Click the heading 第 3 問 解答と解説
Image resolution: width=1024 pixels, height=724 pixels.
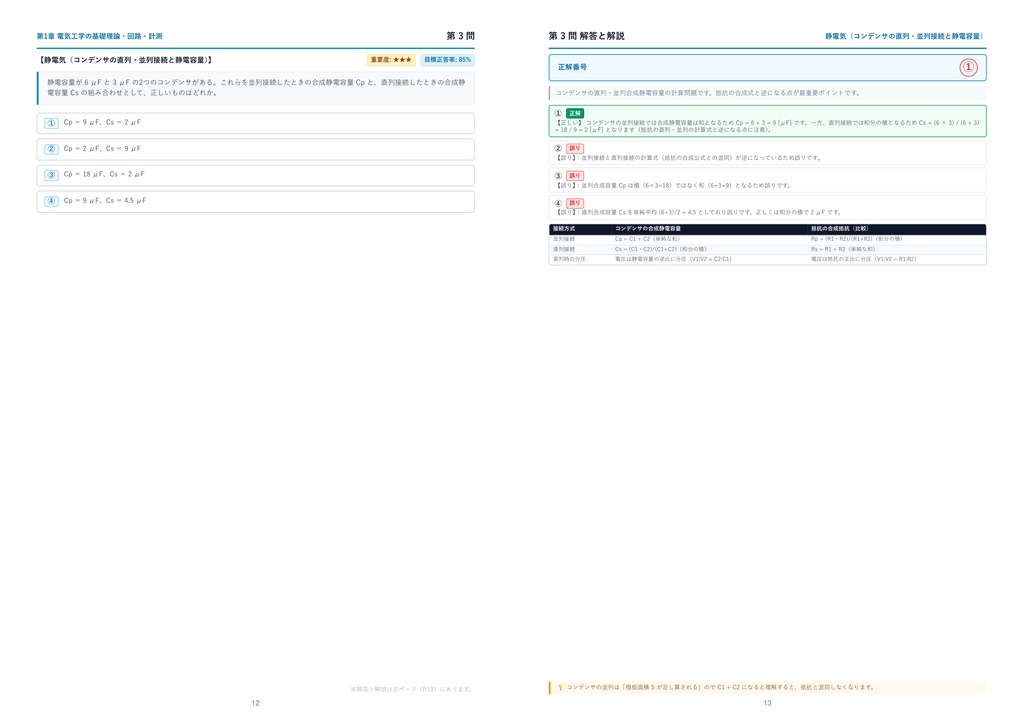click(586, 36)
